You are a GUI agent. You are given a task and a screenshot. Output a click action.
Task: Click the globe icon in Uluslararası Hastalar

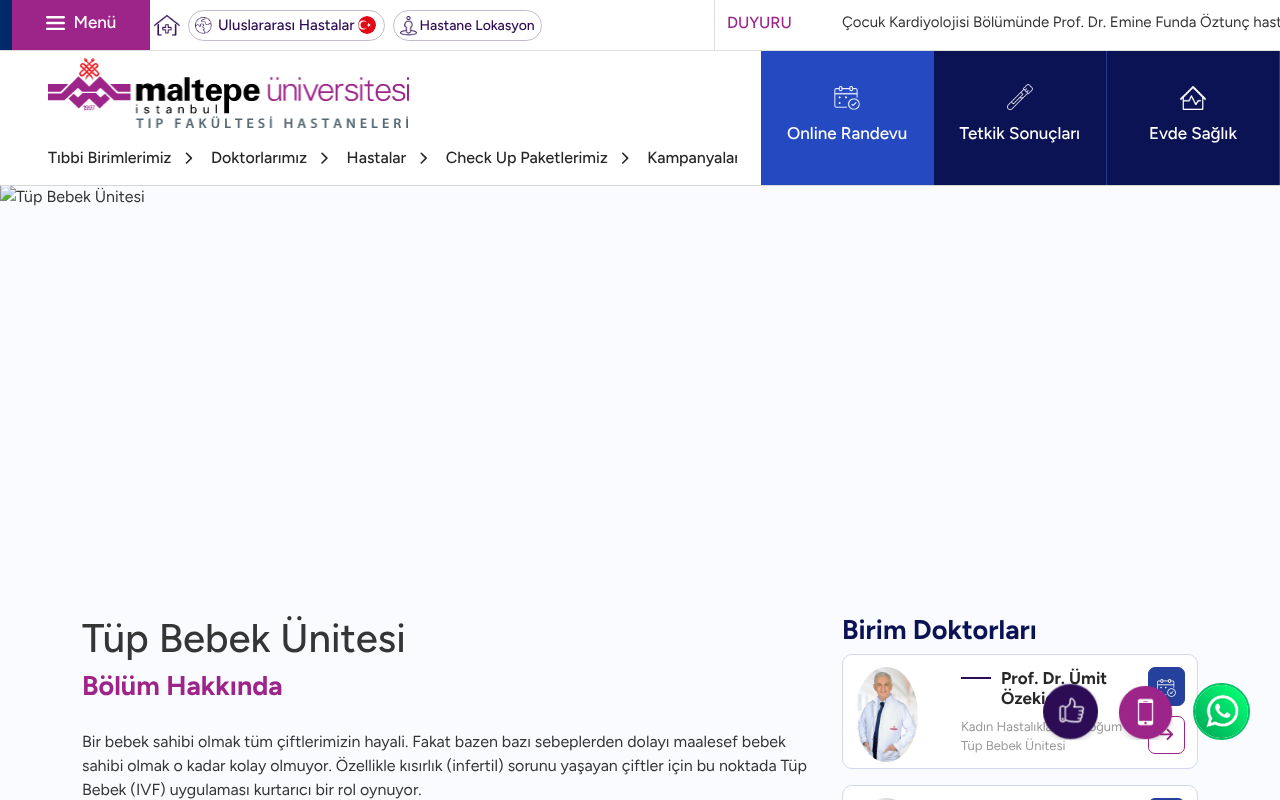pyautogui.click(x=204, y=25)
